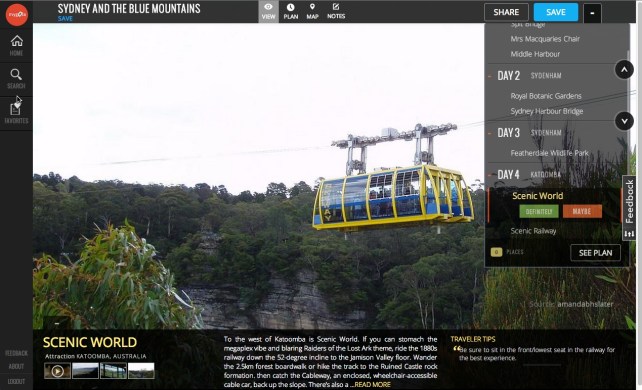Mark Scenic World as Definitely

pyautogui.click(x=539, y=212)
